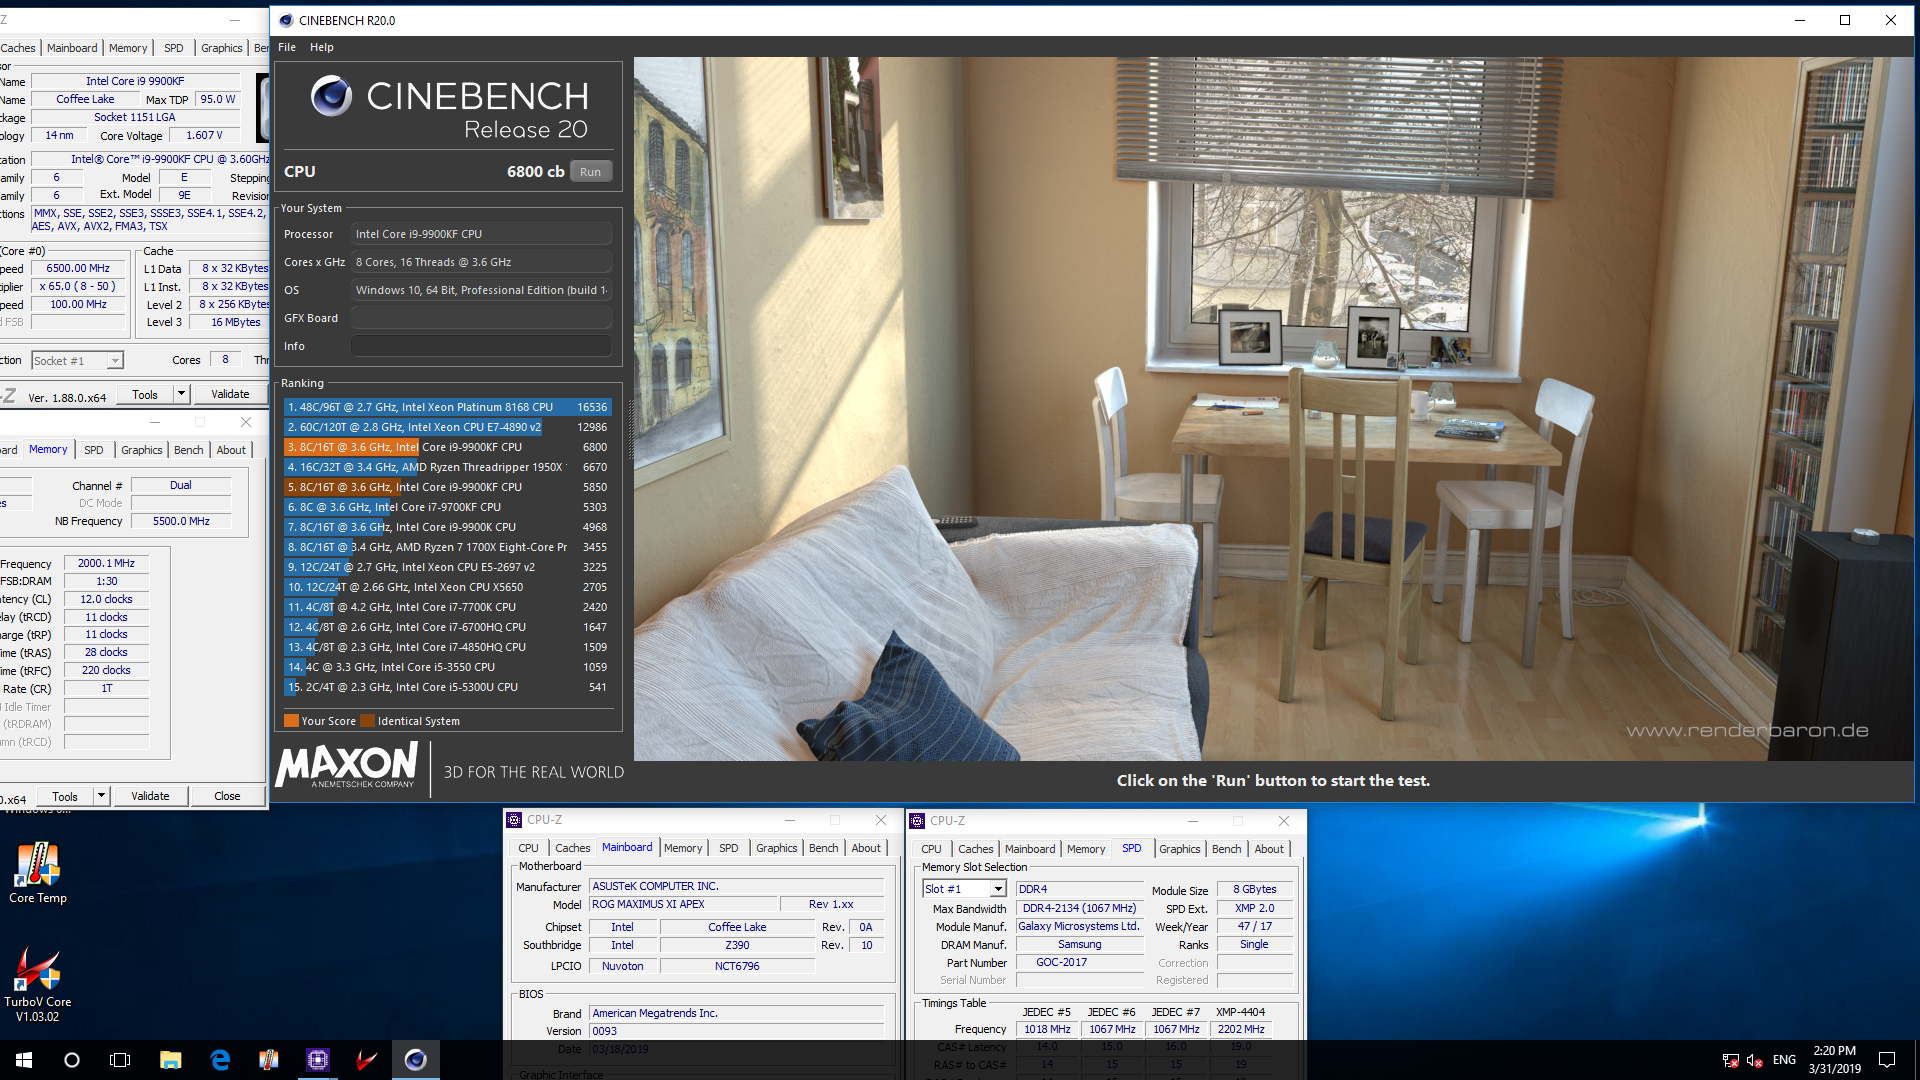Select Core i7-7700K ranking row
This screenshot has height=1080, width=1920.
tap(447, 607)
